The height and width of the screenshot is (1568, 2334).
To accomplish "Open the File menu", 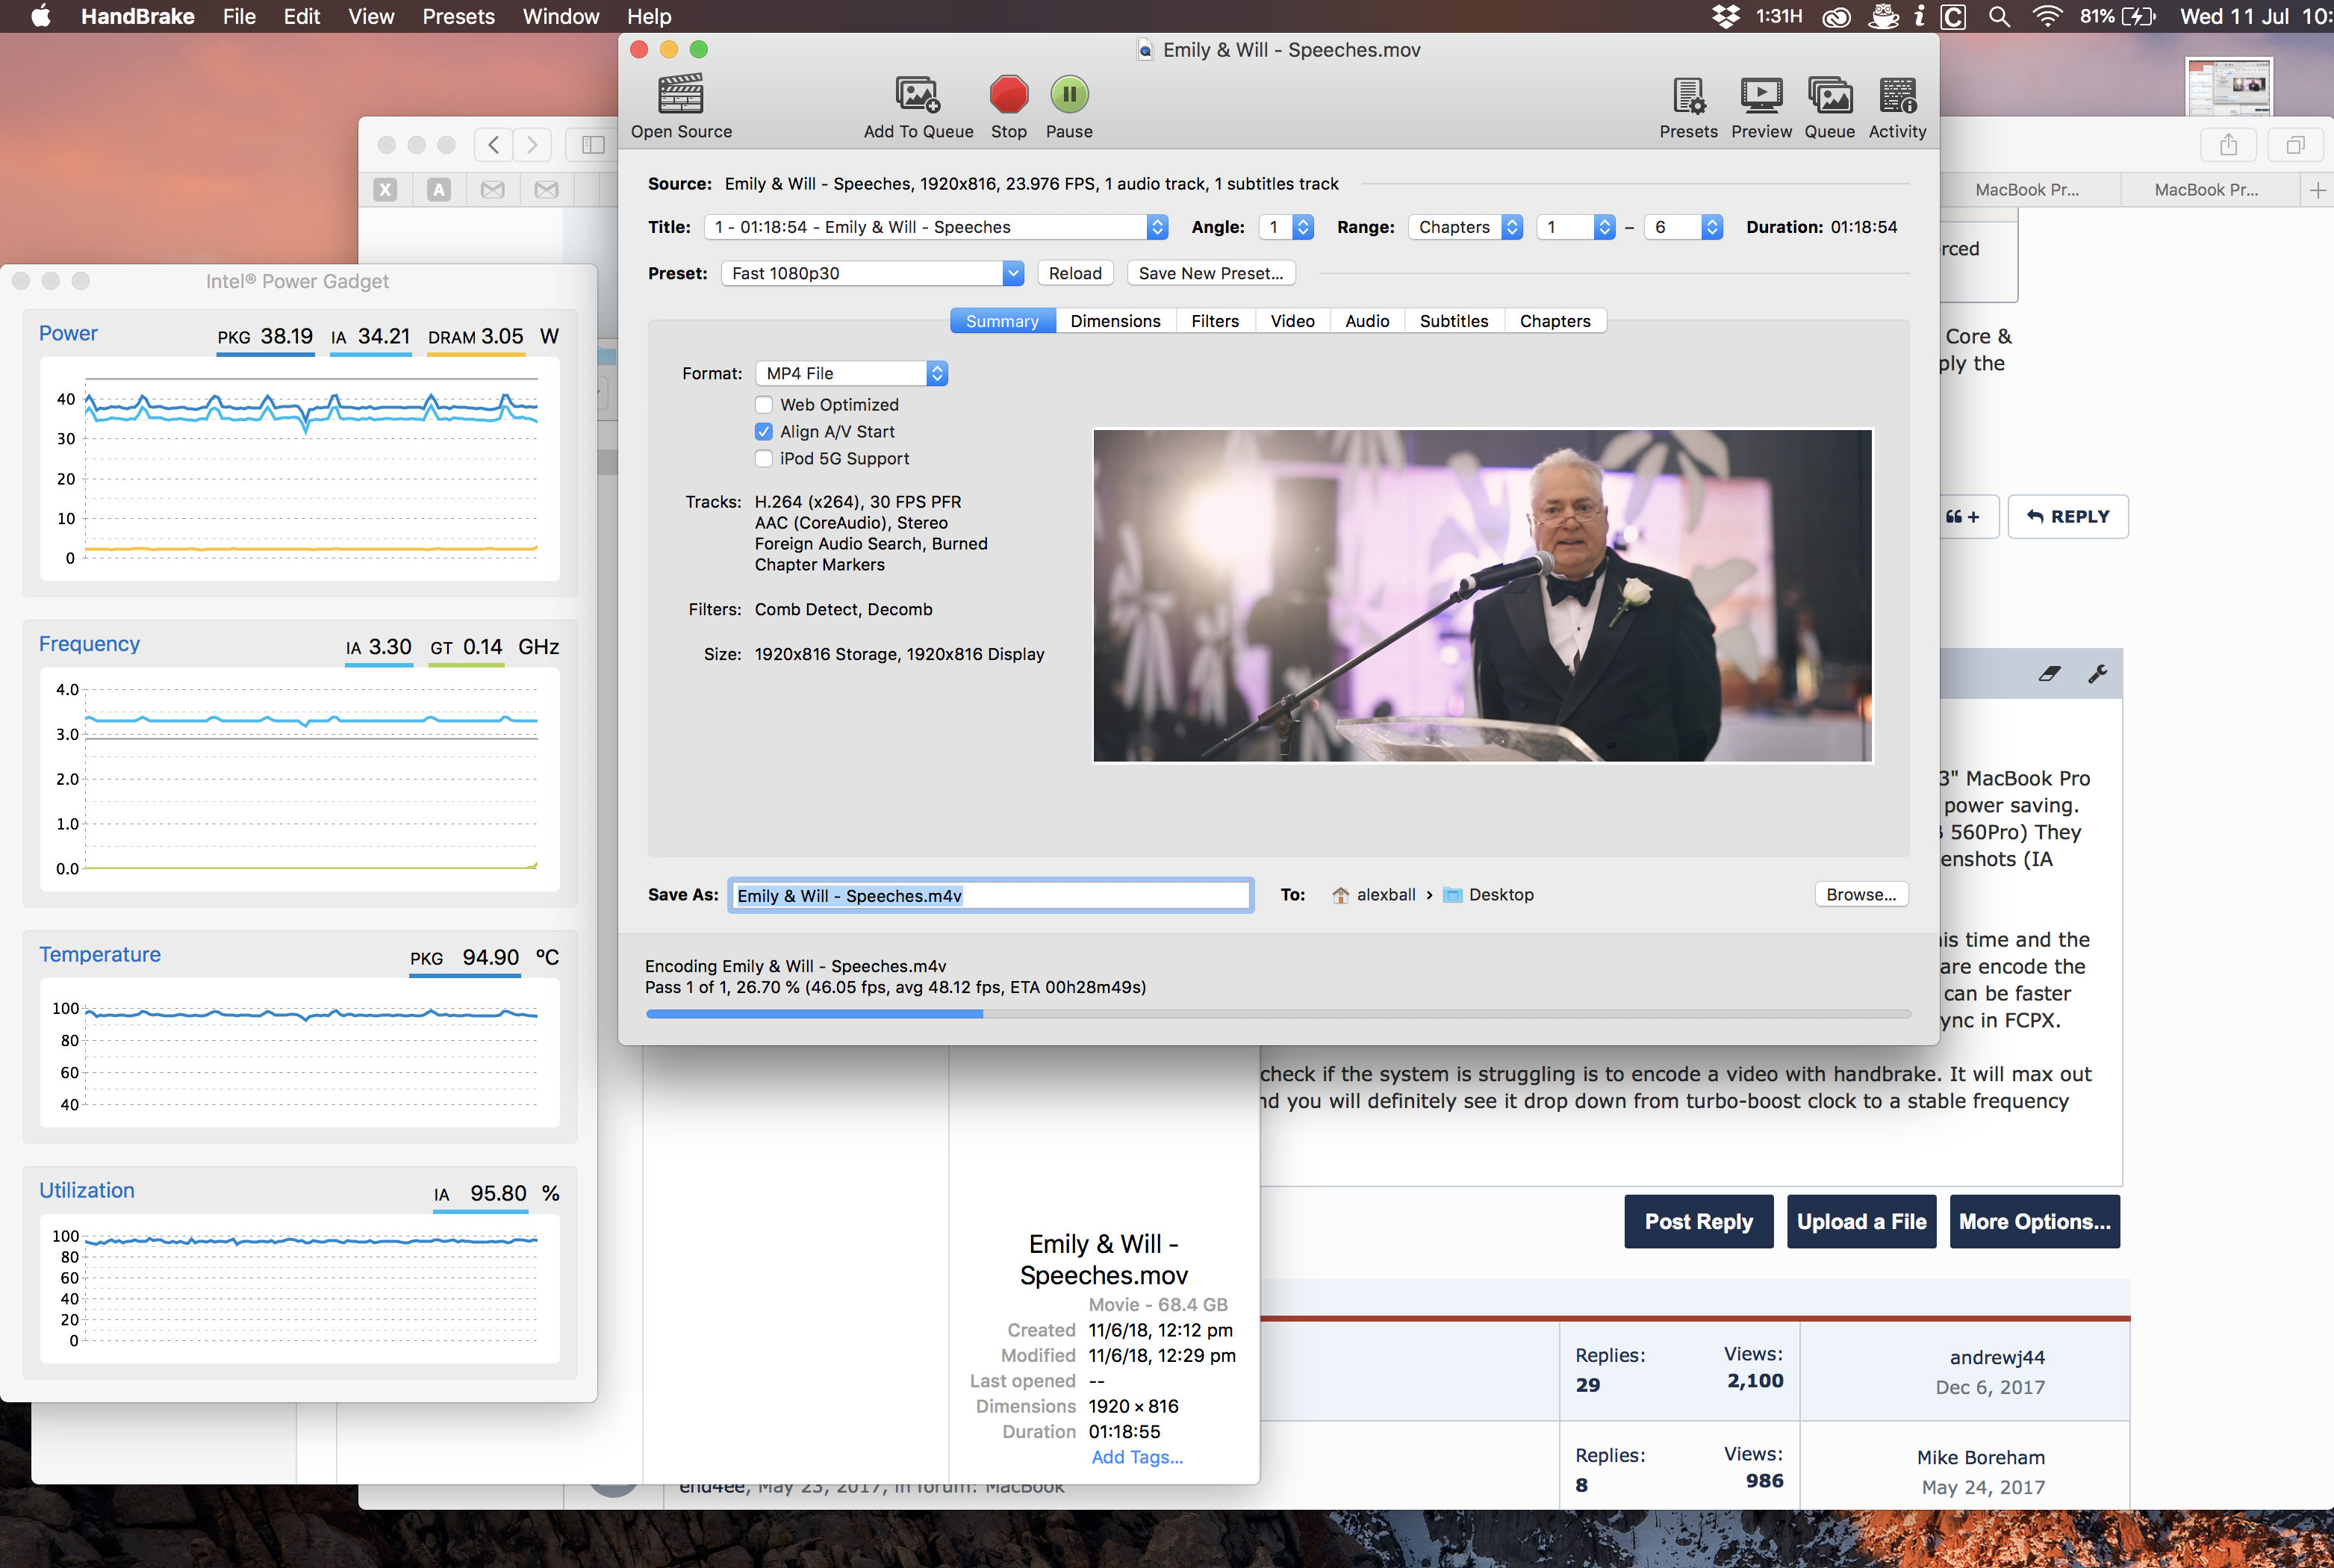I will (x=239, y=16).
